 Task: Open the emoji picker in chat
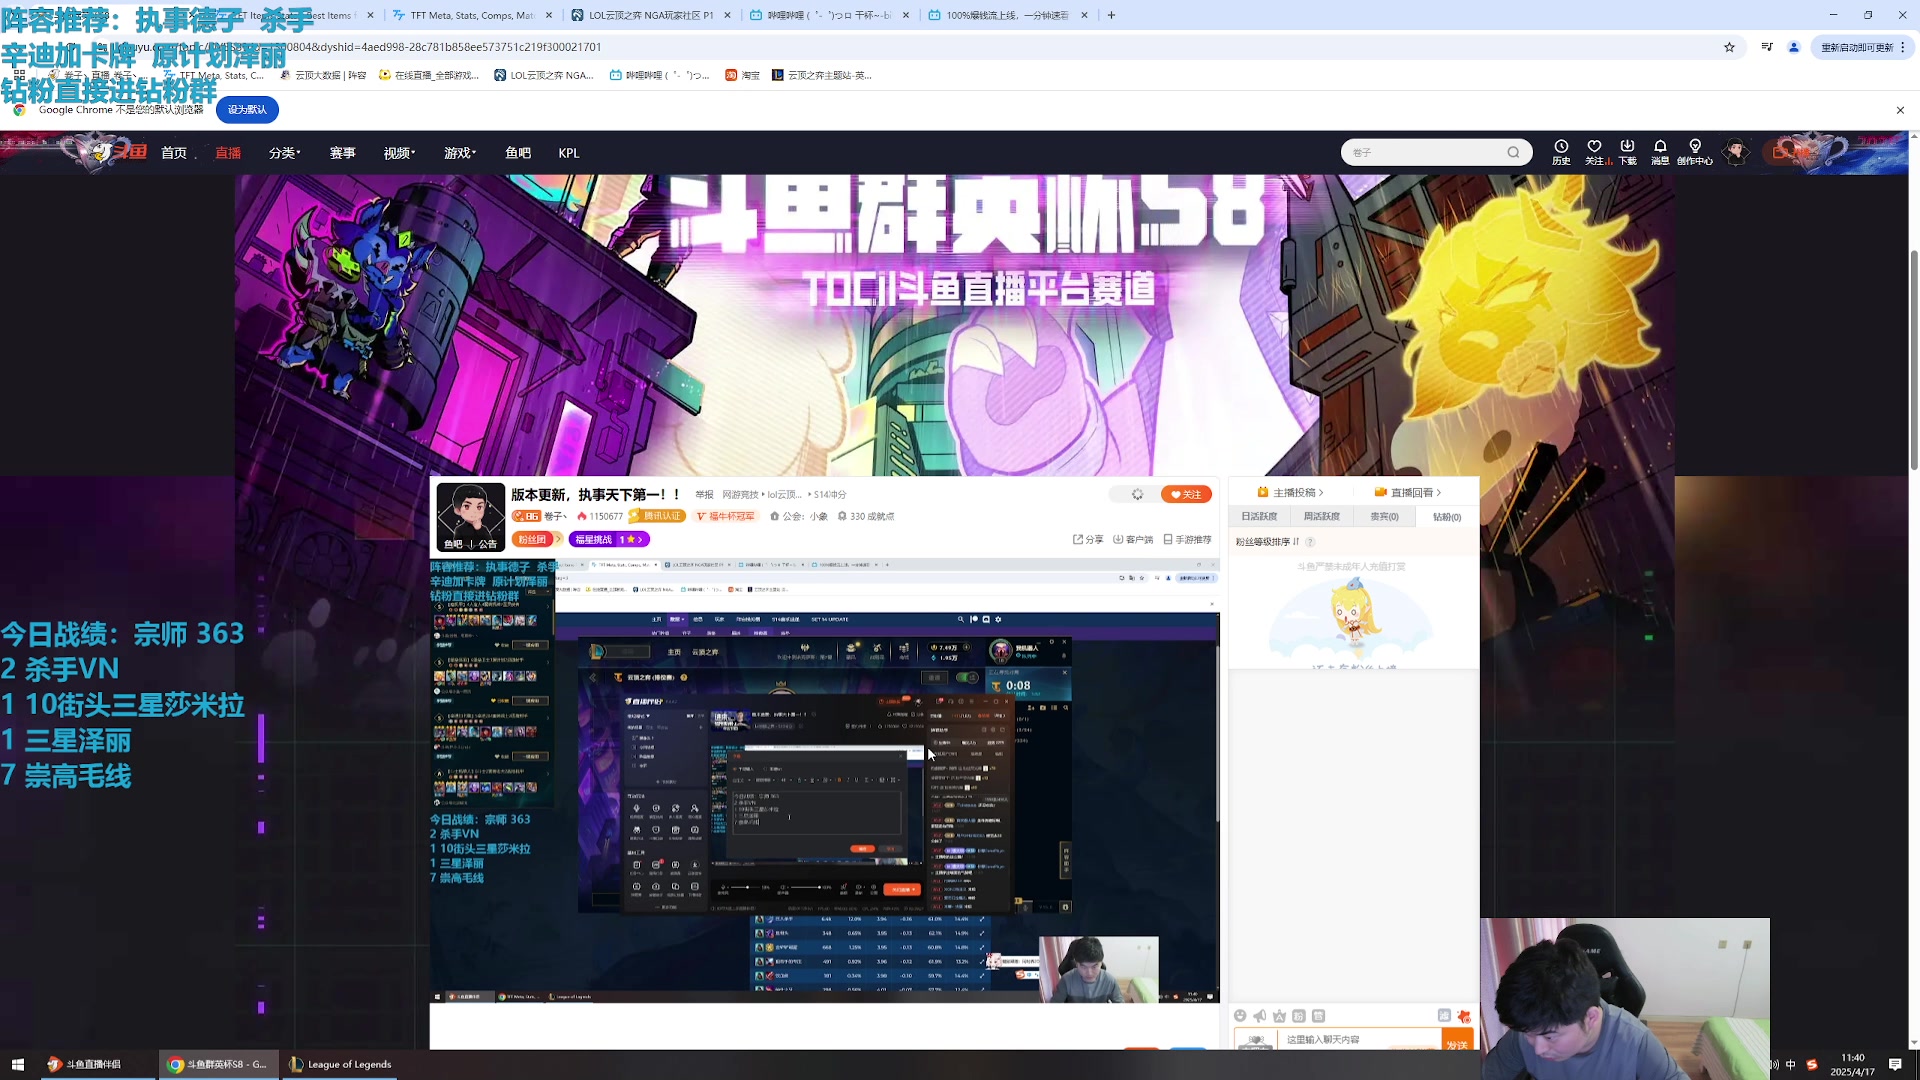(1240, 1016)
